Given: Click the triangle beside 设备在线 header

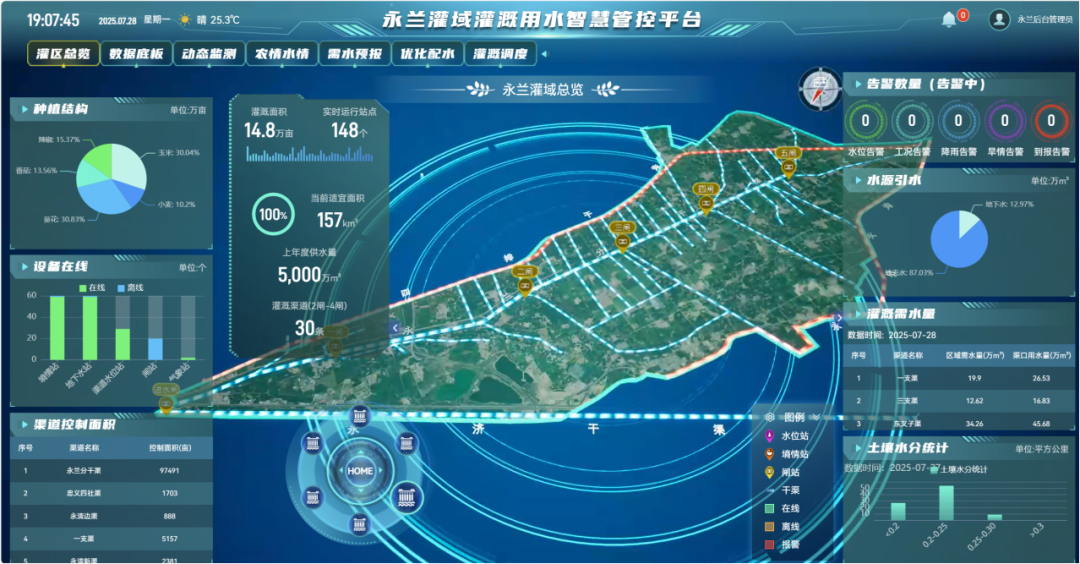Looking at the screenshot, I should pyautogui.click(x=25, y=267).
